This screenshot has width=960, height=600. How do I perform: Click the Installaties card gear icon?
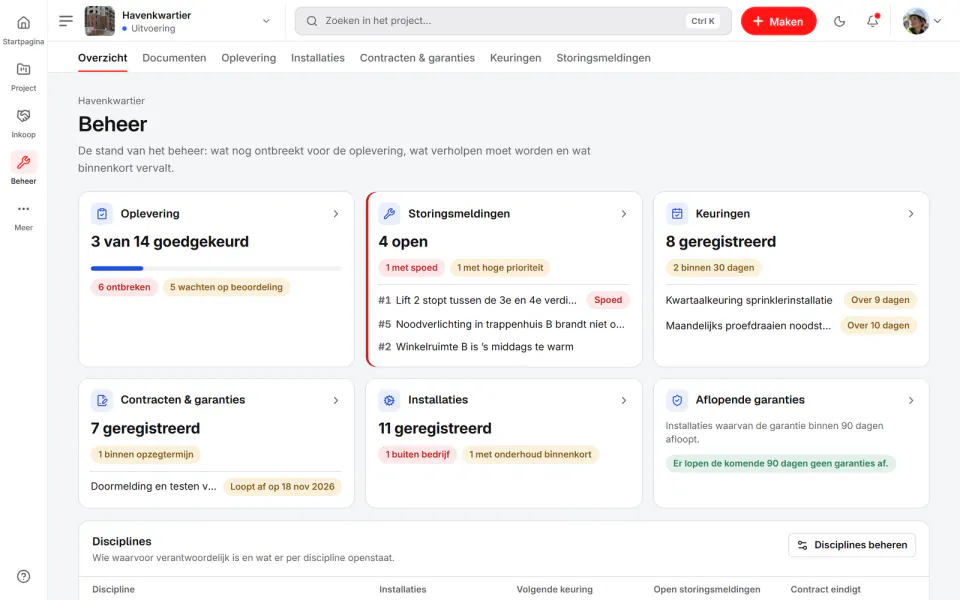coord(389,400)
